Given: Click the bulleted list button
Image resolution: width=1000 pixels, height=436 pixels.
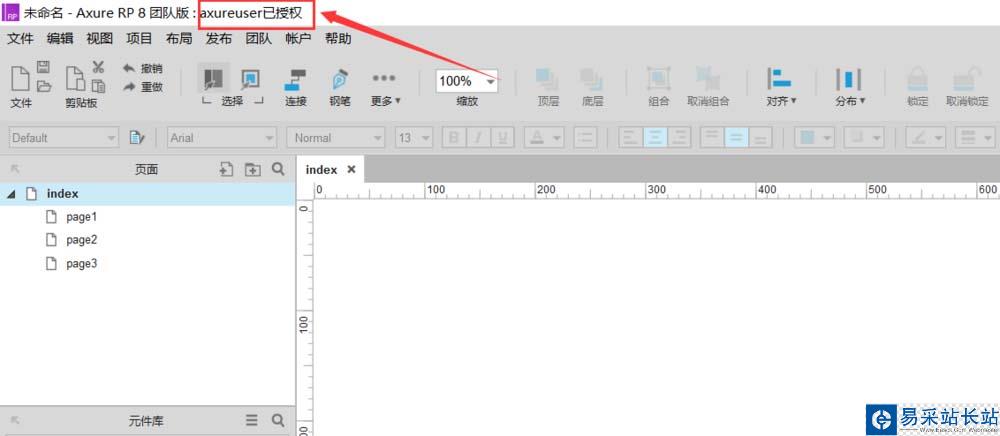Looking at the screenshot, I should [585, 138].
